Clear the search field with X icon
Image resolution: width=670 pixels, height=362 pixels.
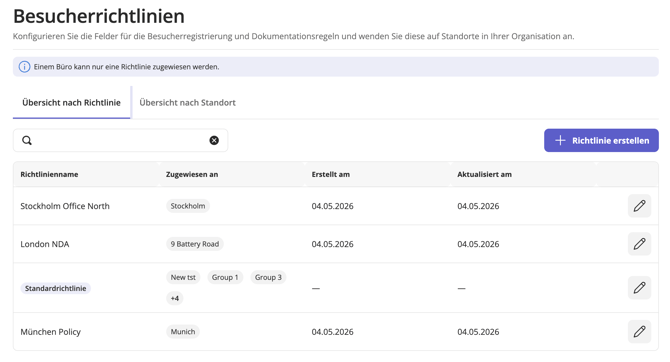point(214,140)
